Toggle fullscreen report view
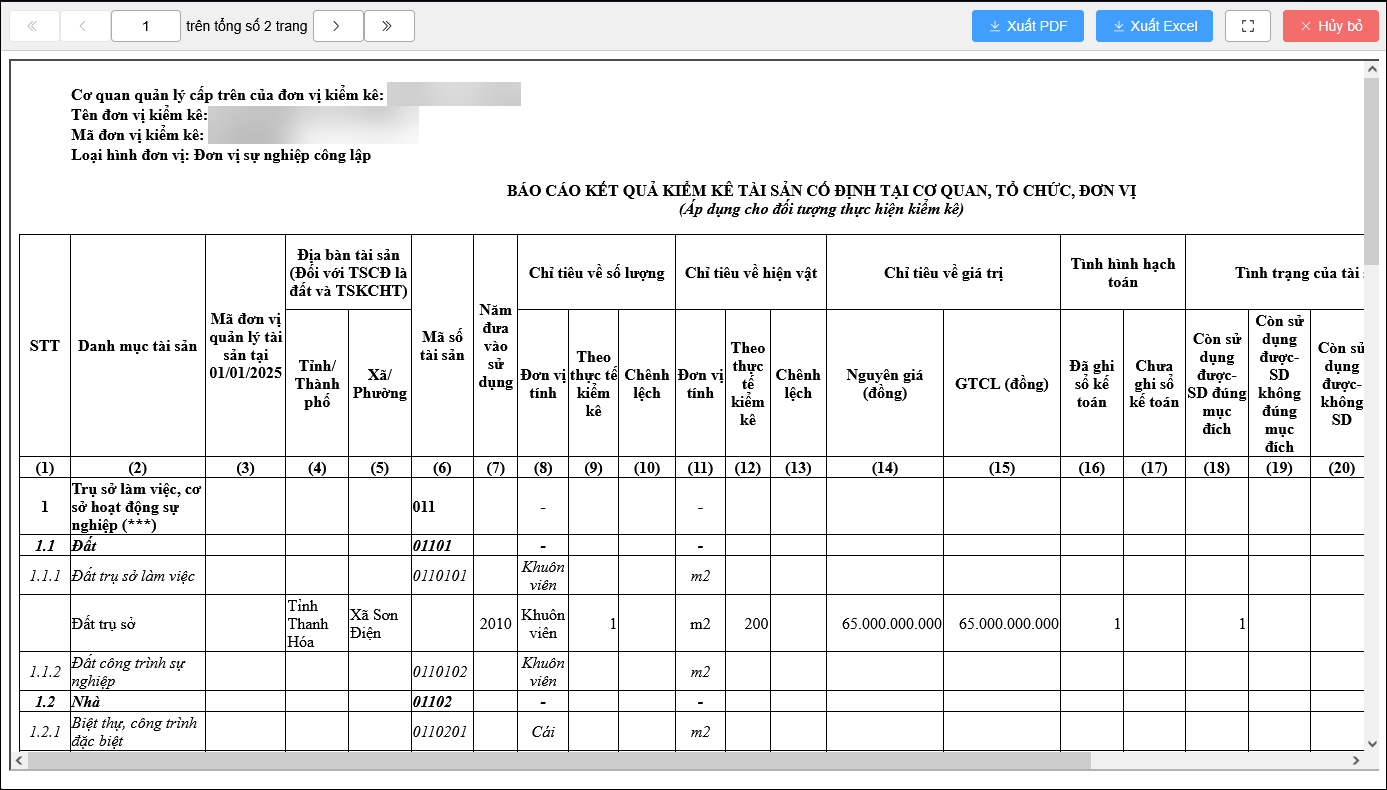Screen dimensions: 1387x790 tap(1247, 26)
